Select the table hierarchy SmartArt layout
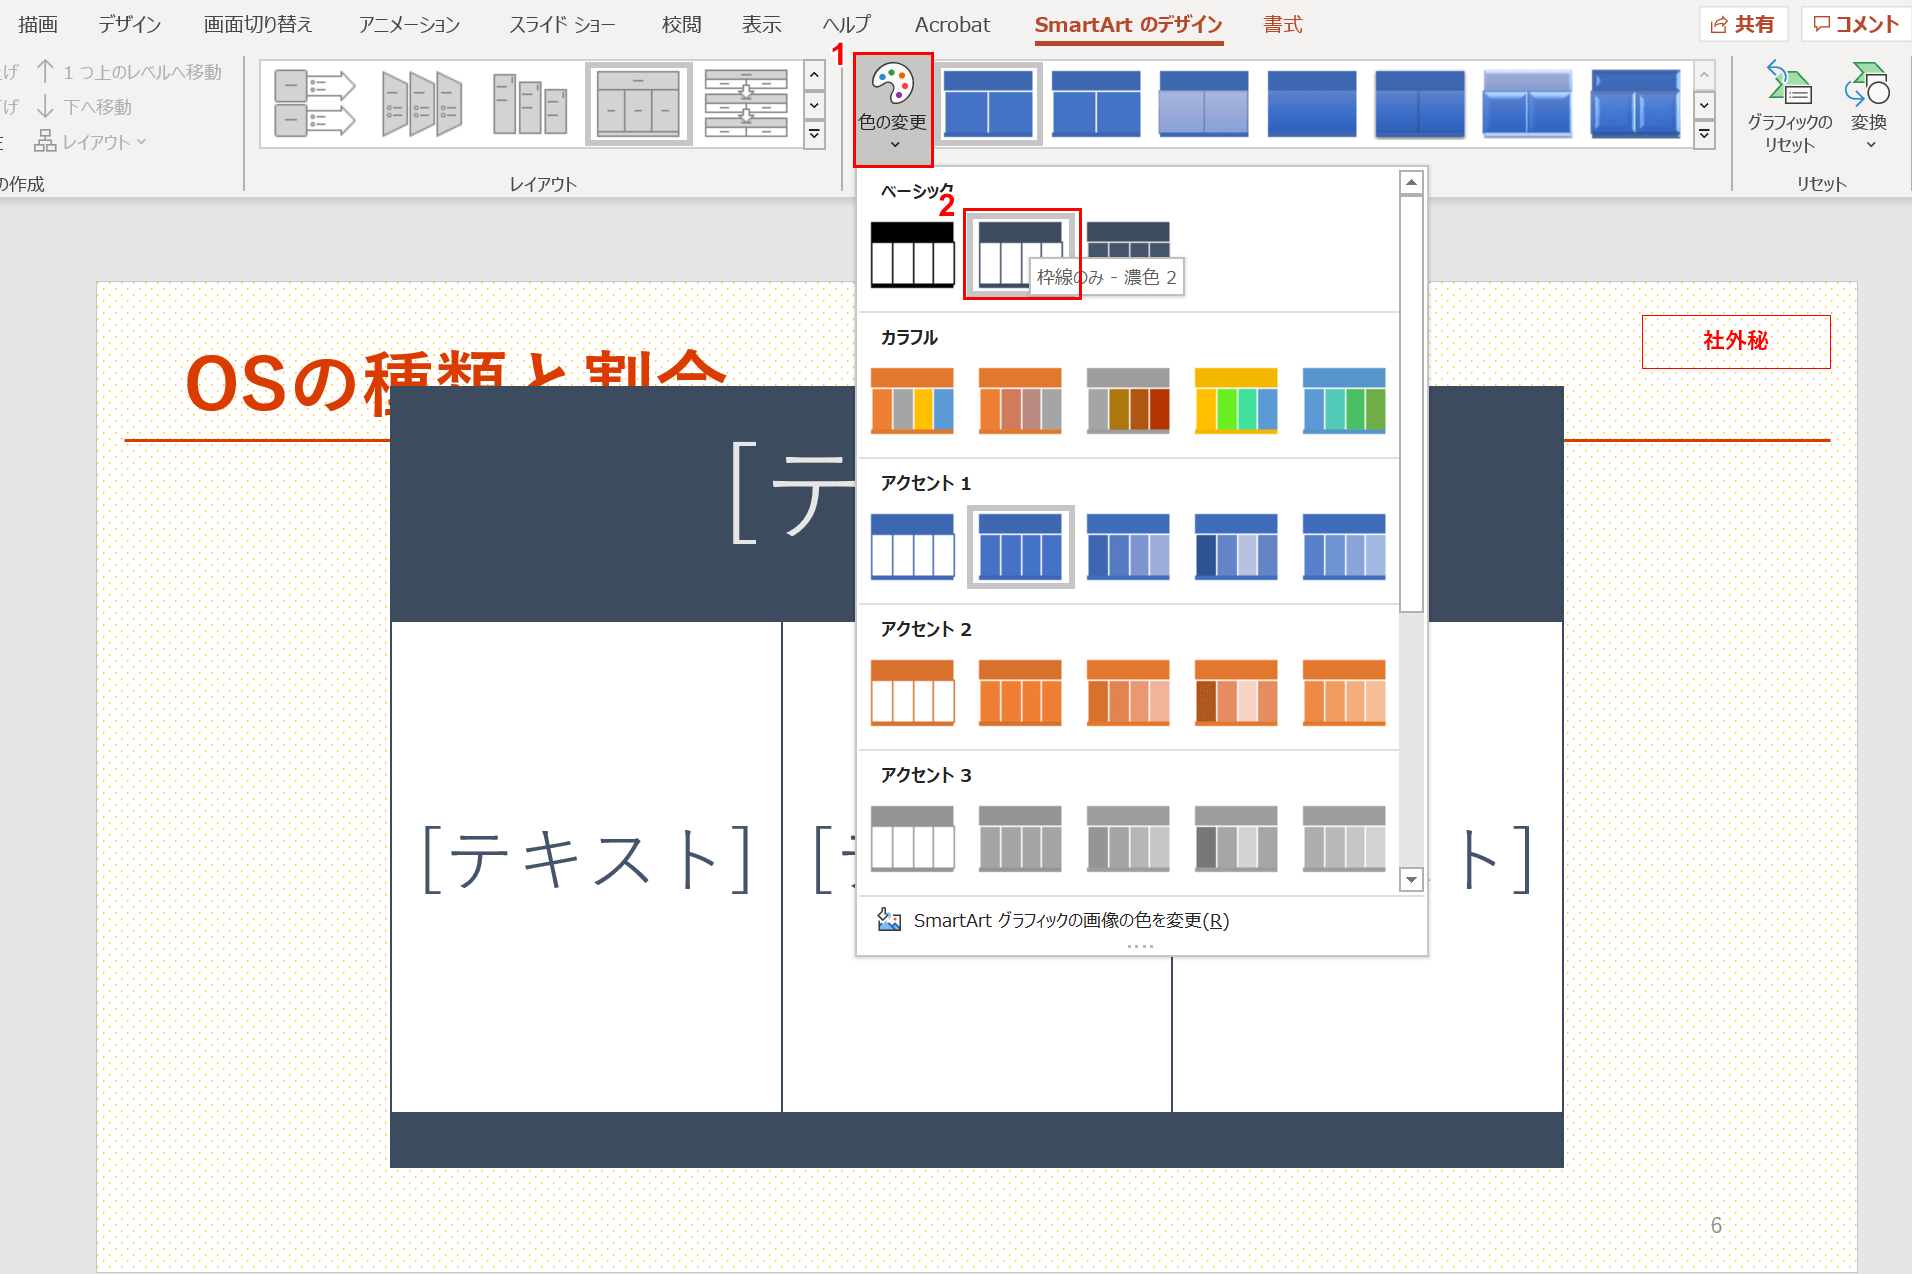This screenshot has height=1274, width=1912. tap(639, 103)
